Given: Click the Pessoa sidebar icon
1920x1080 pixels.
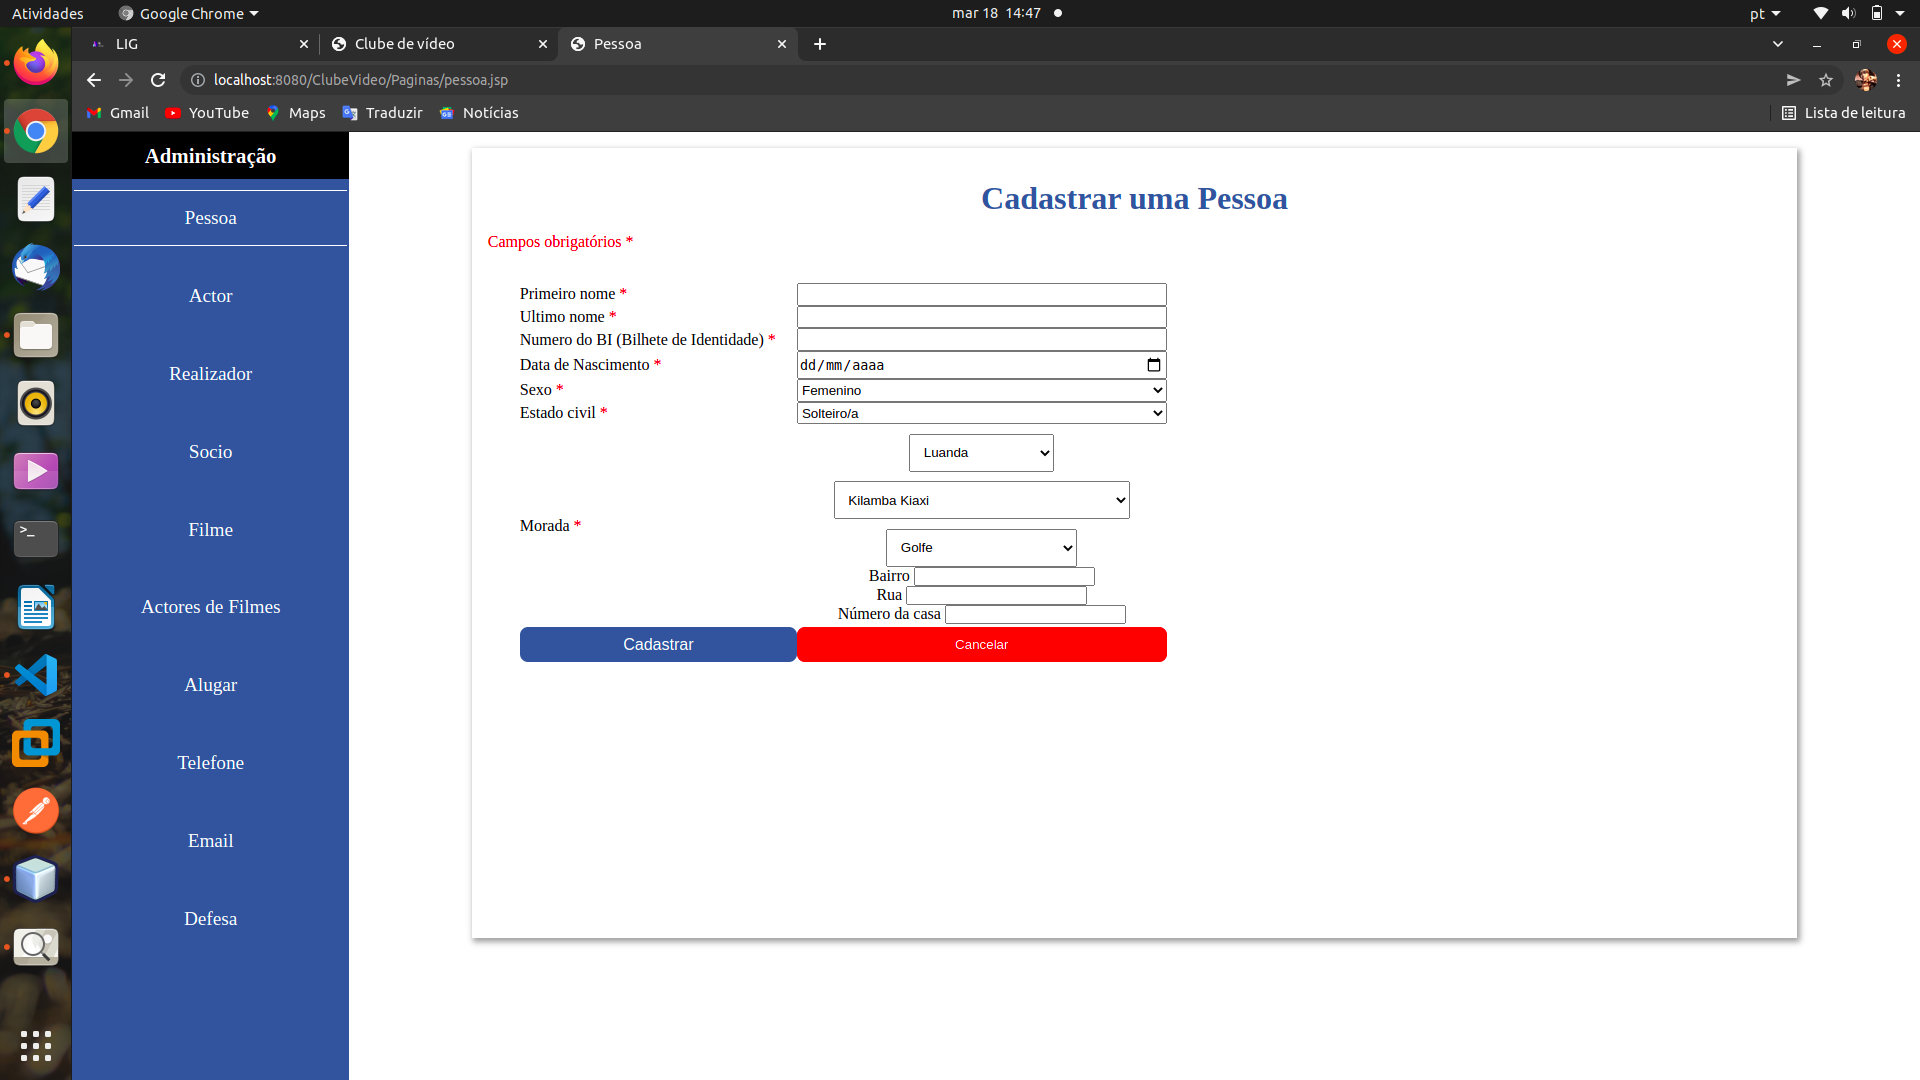Looking at the screenshot, I should (x=211, y=216).
